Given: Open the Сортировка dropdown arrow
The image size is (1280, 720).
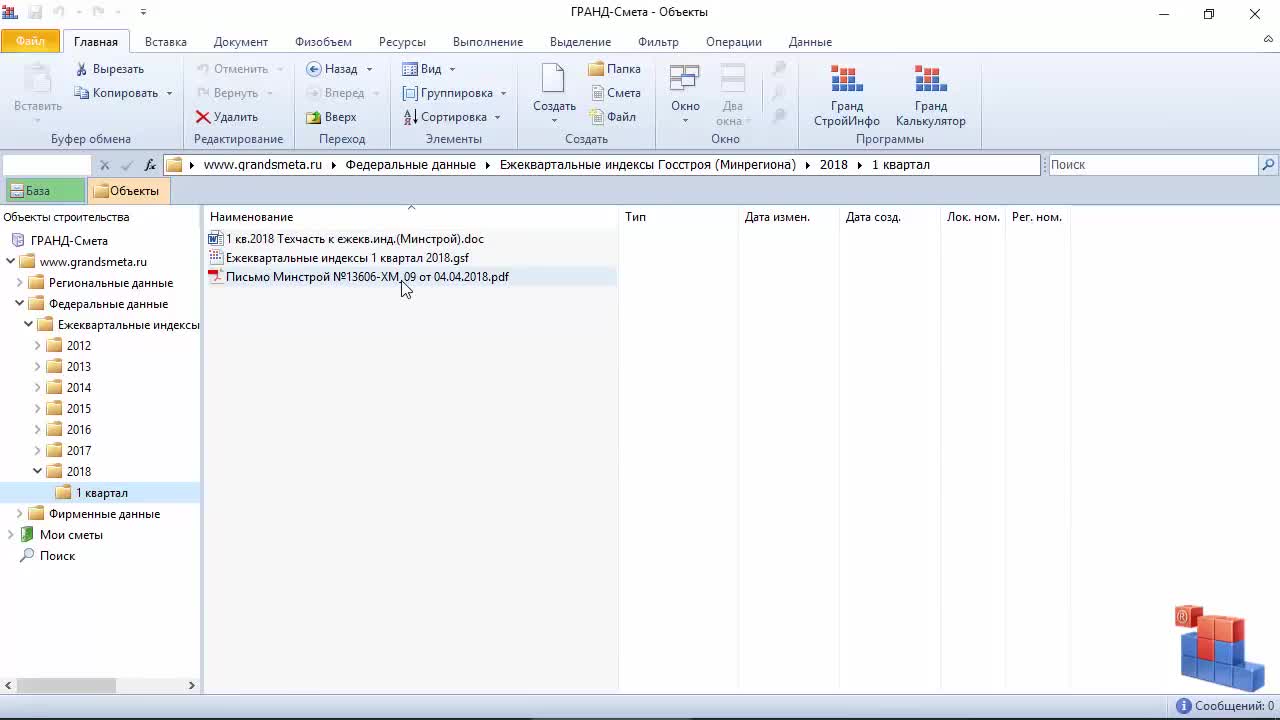Looking at the screenshot, I should pos(497,117).
